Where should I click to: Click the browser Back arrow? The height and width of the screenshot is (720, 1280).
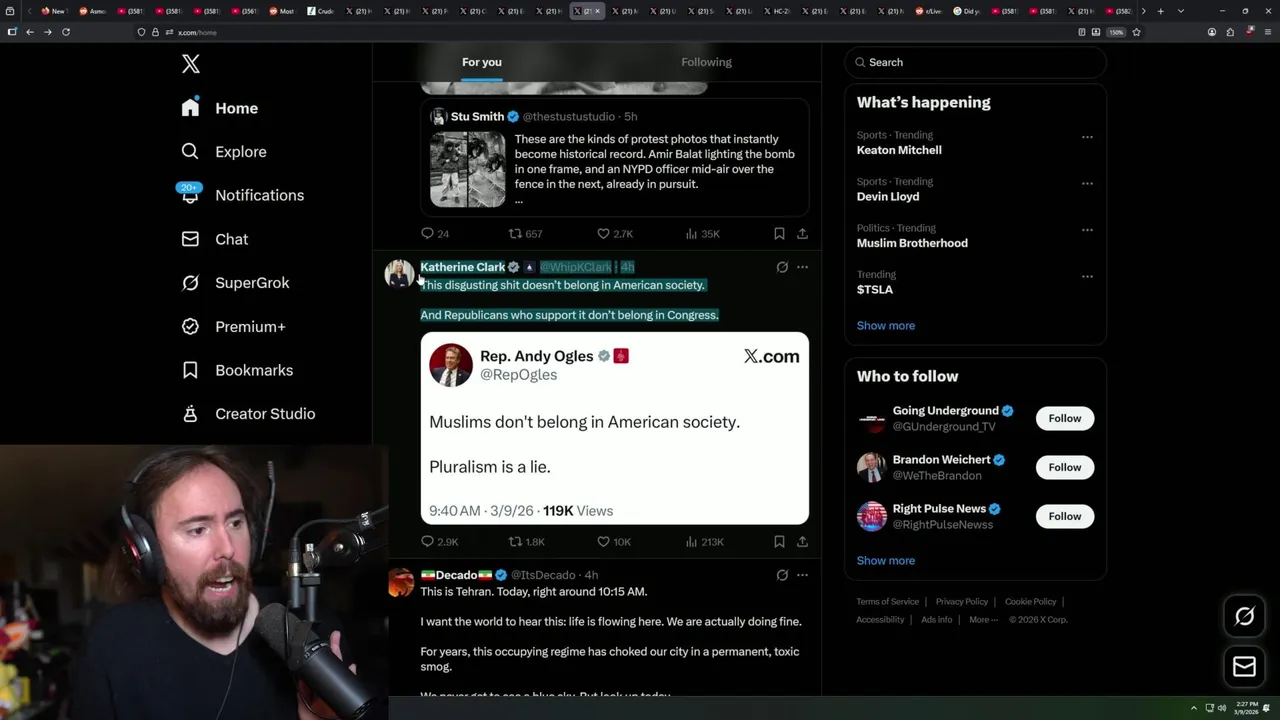coord(30,32)
